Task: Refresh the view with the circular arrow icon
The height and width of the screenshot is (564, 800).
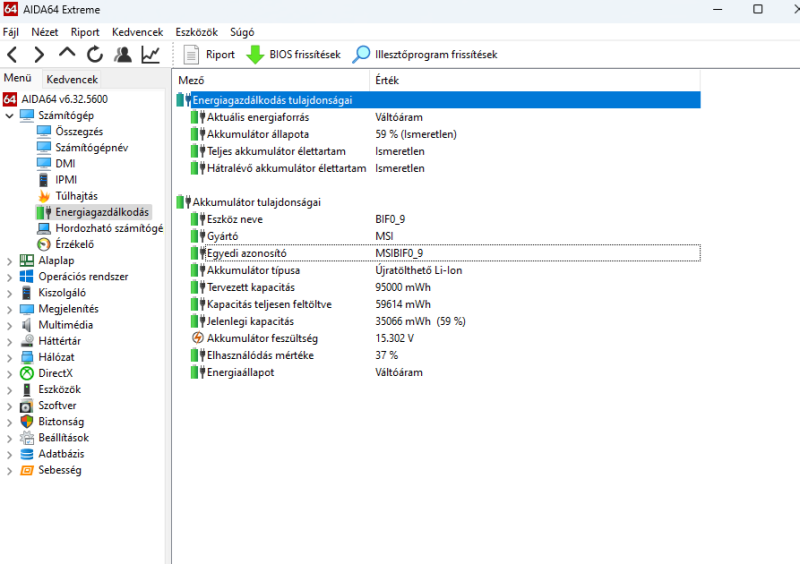Action: point(95,54)
